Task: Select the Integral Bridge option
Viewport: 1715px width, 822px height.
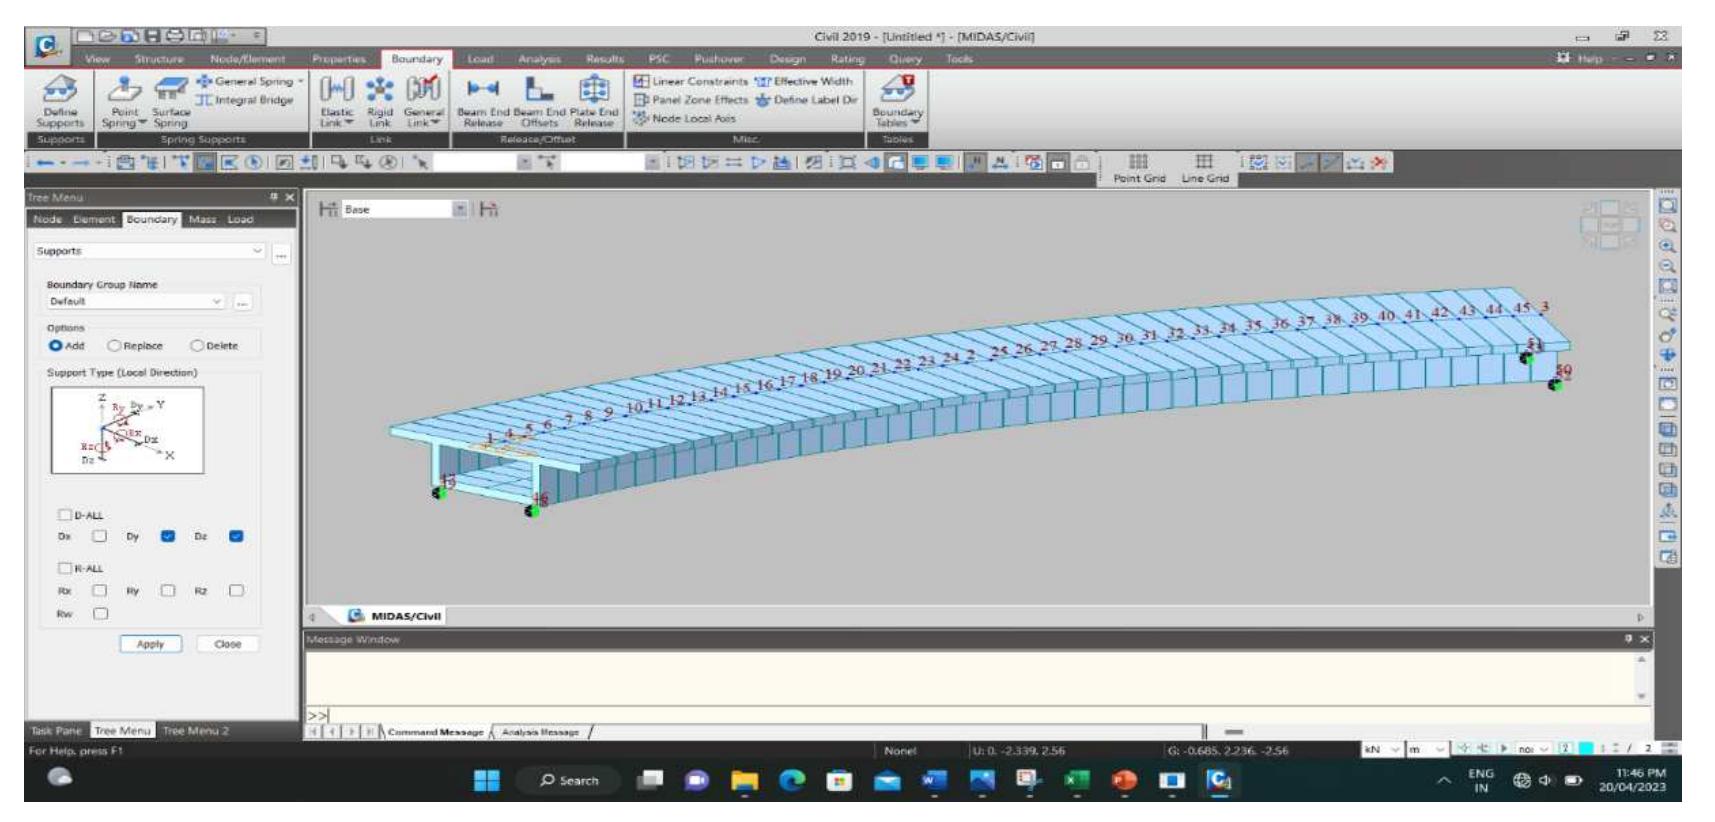Action: click(245, 100)
